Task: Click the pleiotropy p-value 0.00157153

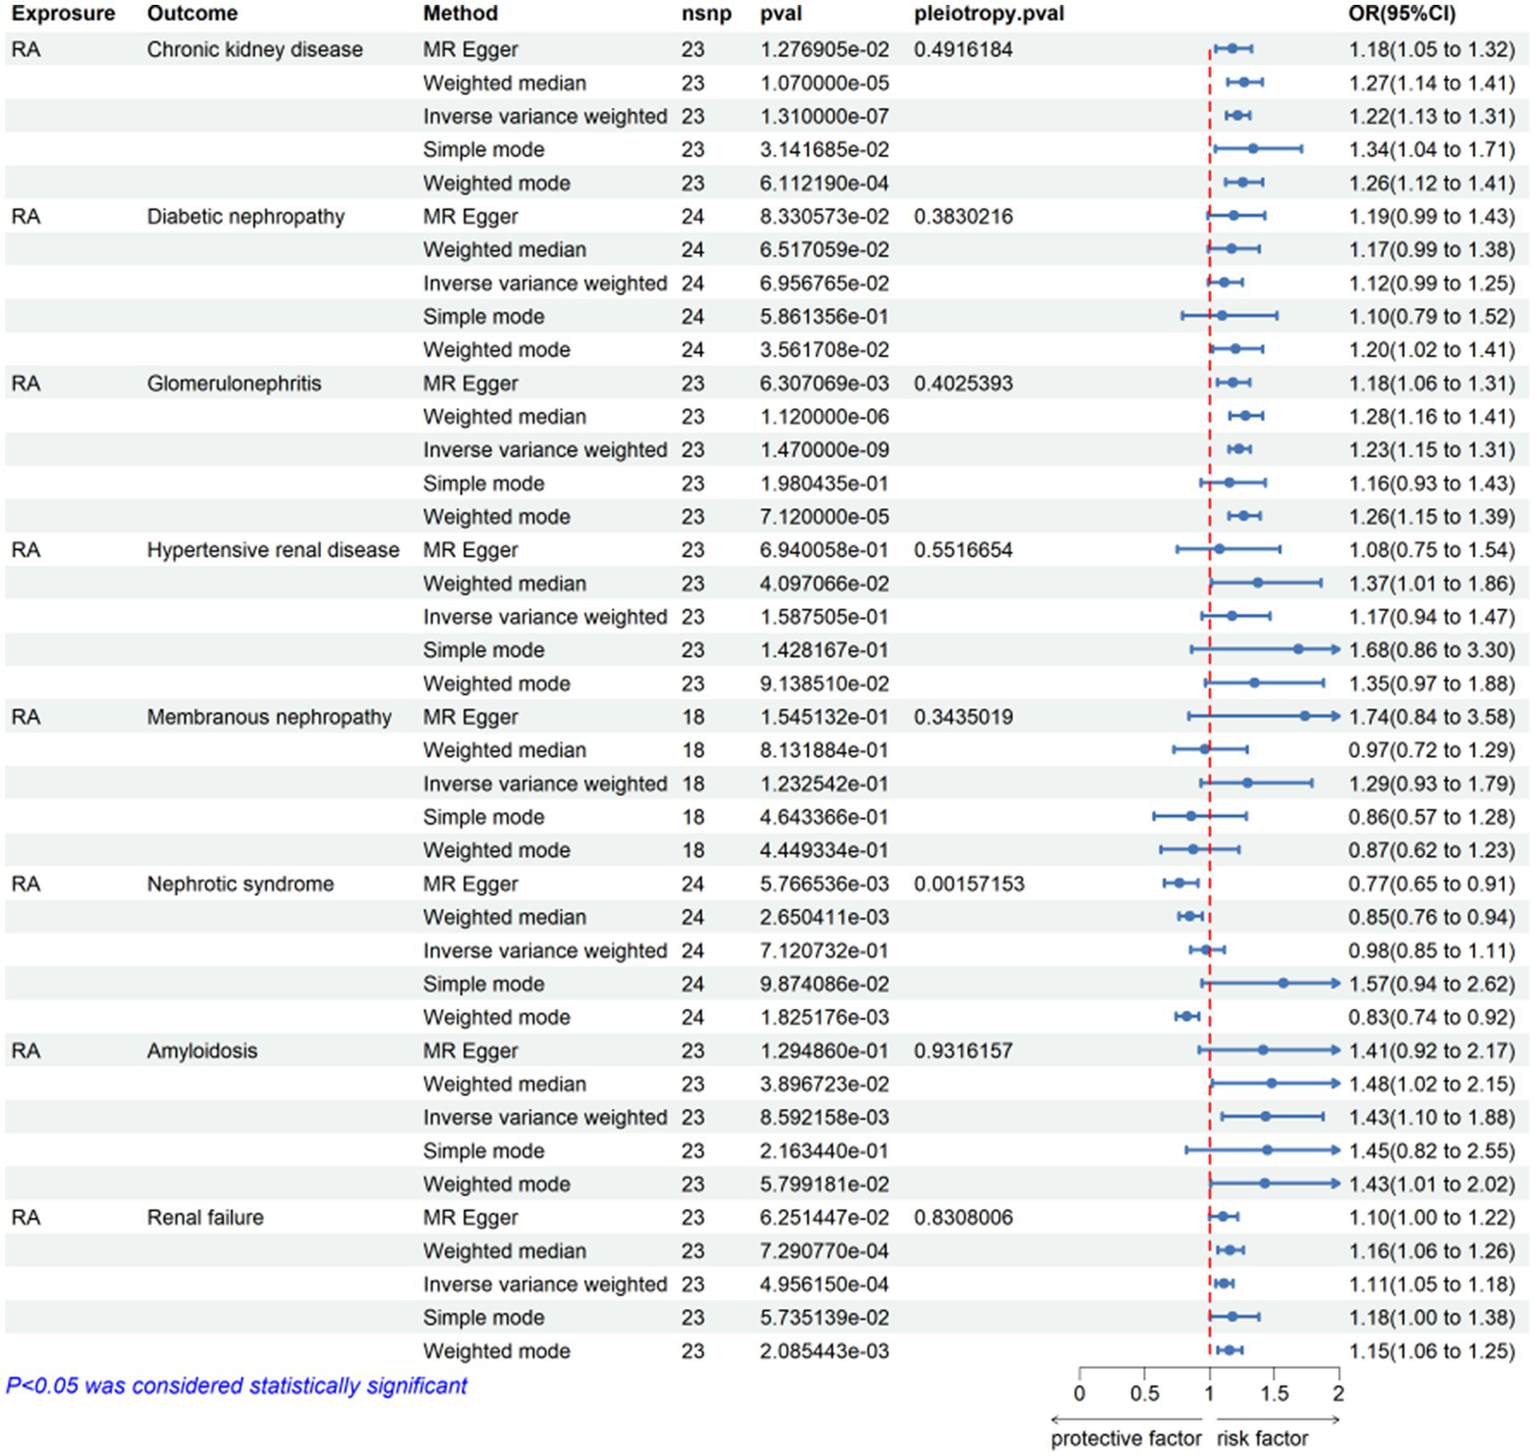Action: (968, 884)
